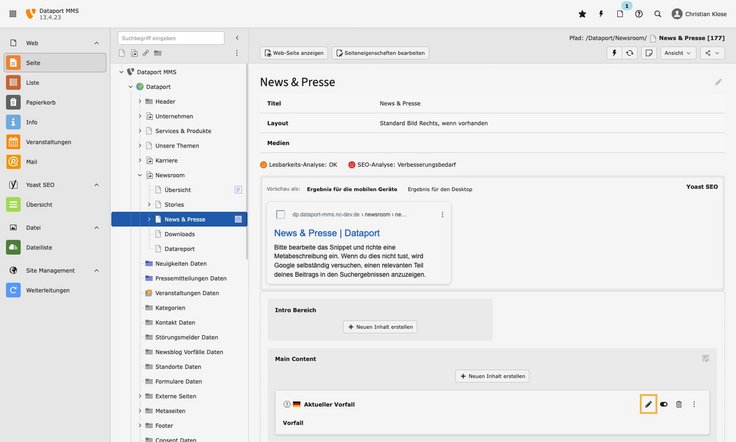This screenshot has width=736, height=442.
Task: Expand the Unternehmen tree node
Action: pos(140,116)
